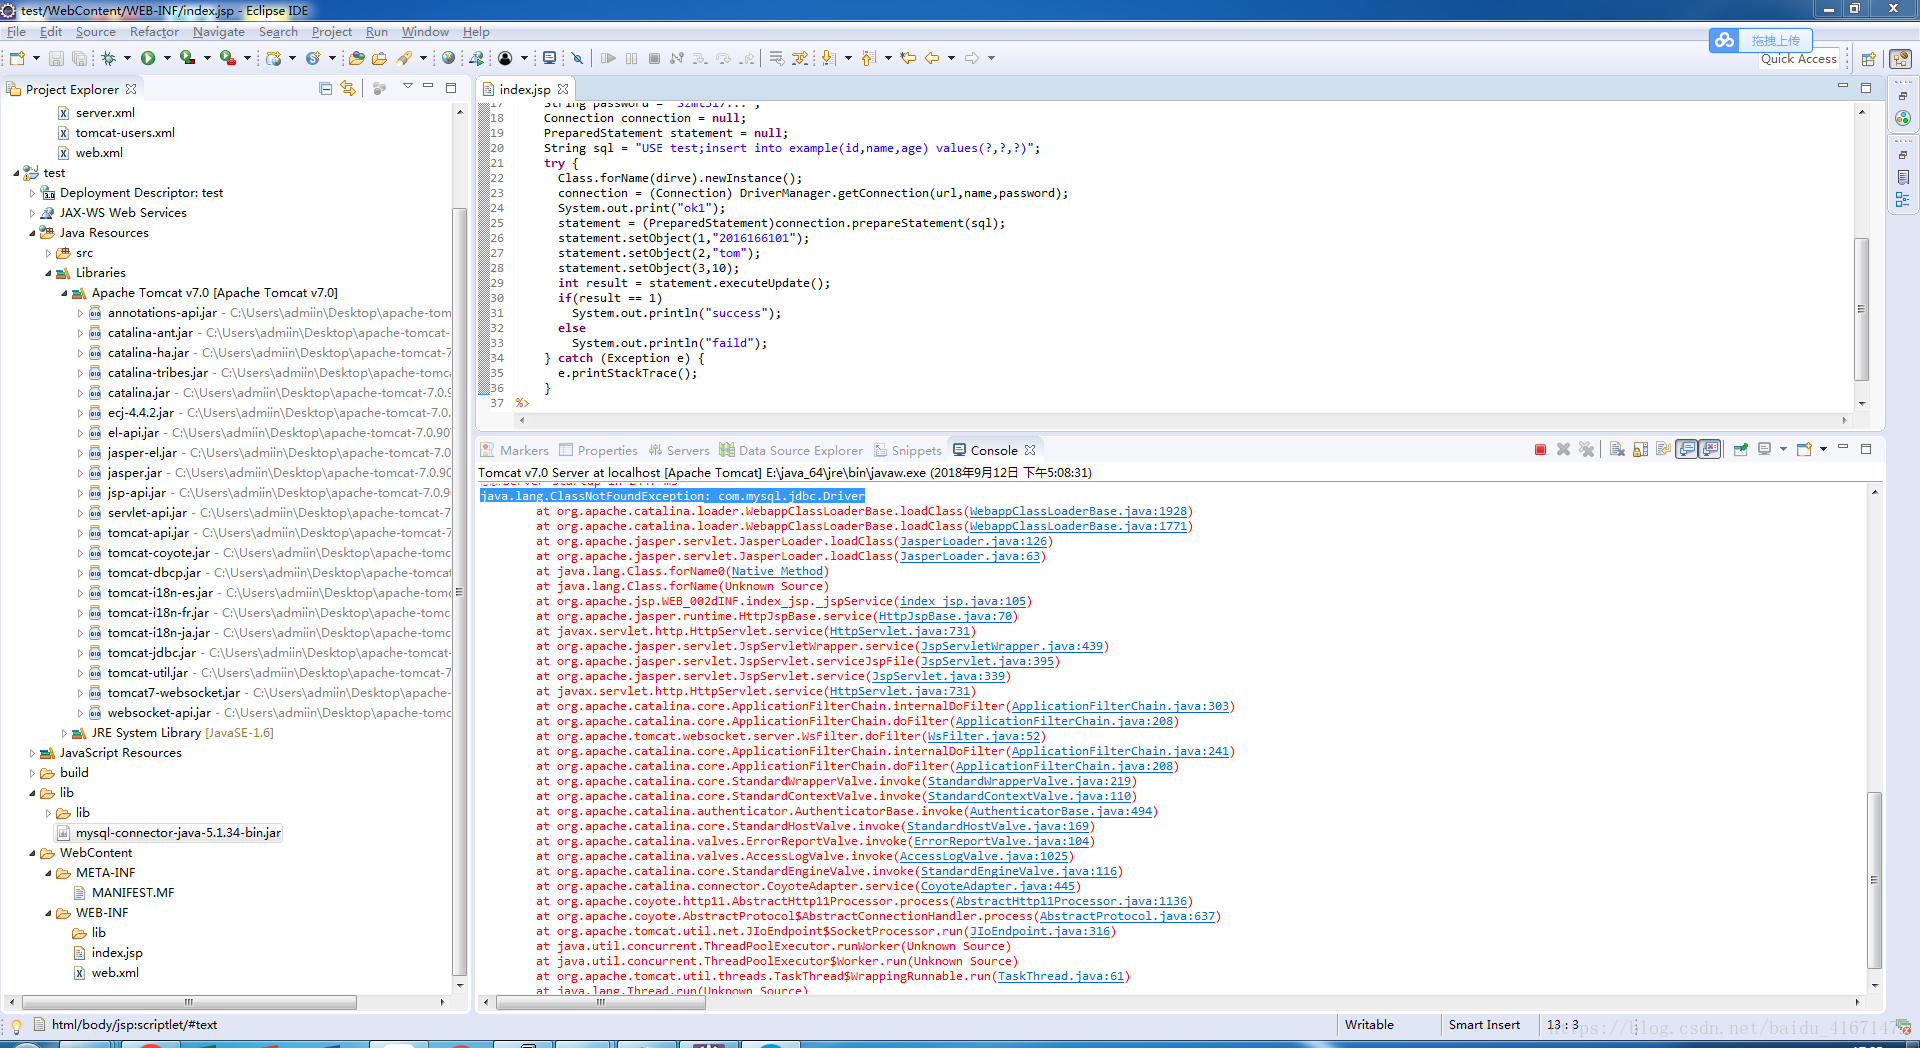Viewport: 1920px width, 1048px height.
Task: Click the Resume debug icon
Action: (x=608, y=58)
